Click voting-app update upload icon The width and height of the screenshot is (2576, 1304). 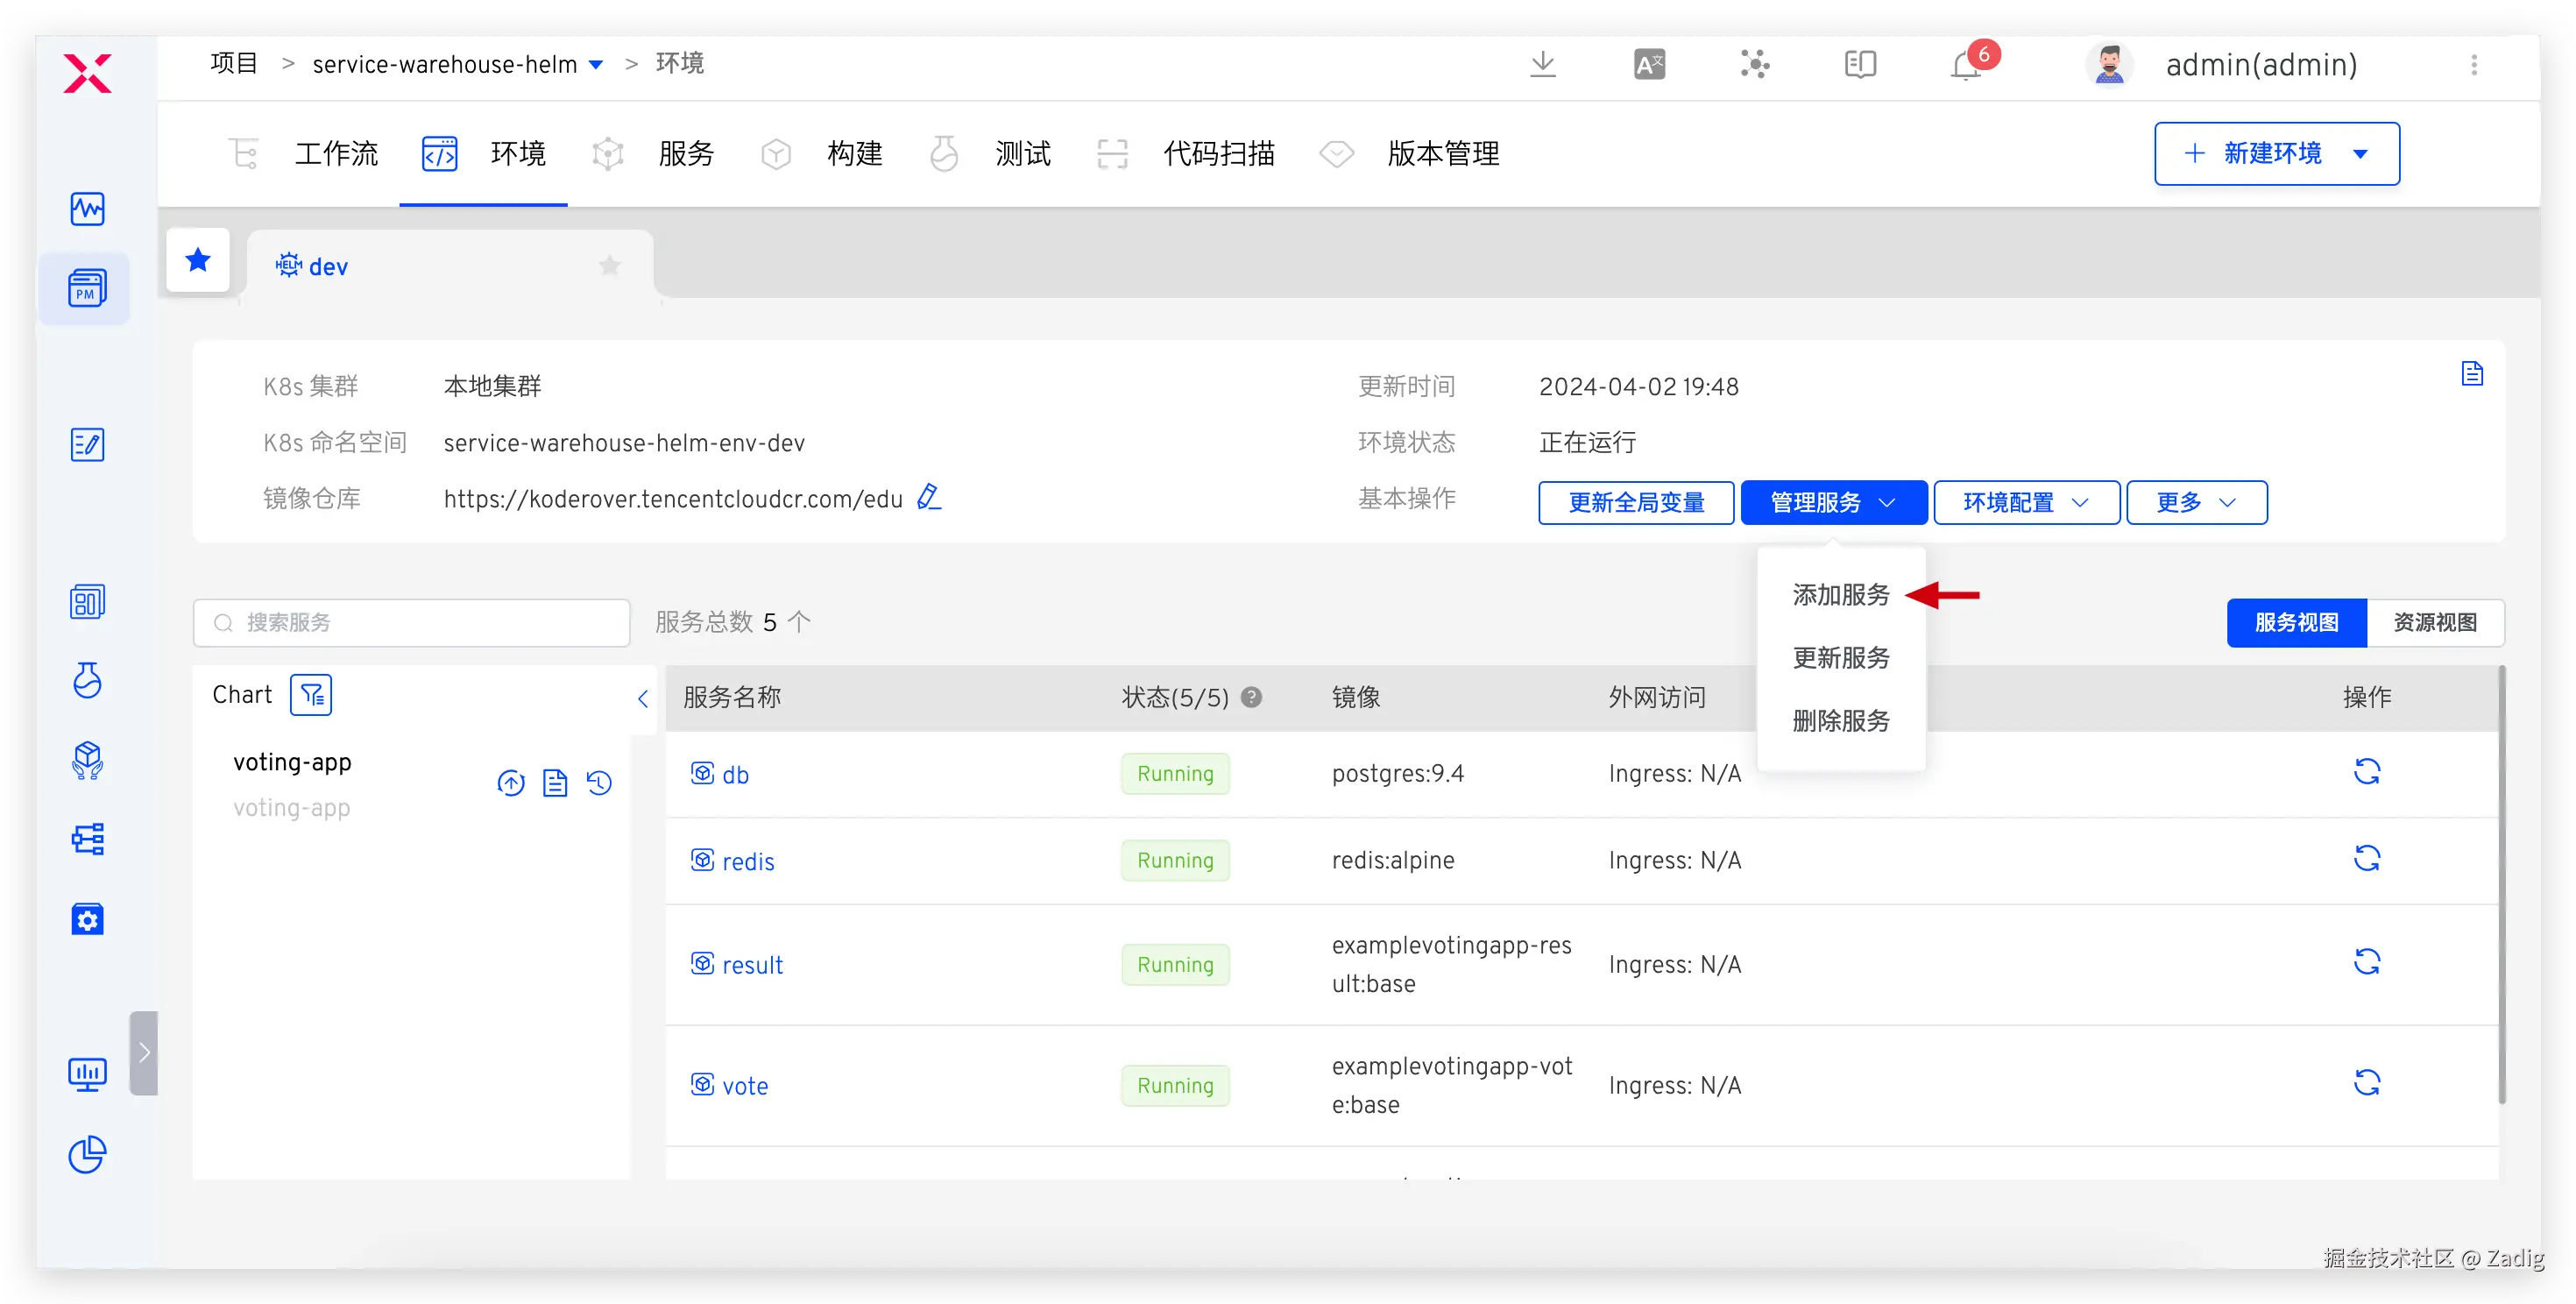[x=511, y=783]
